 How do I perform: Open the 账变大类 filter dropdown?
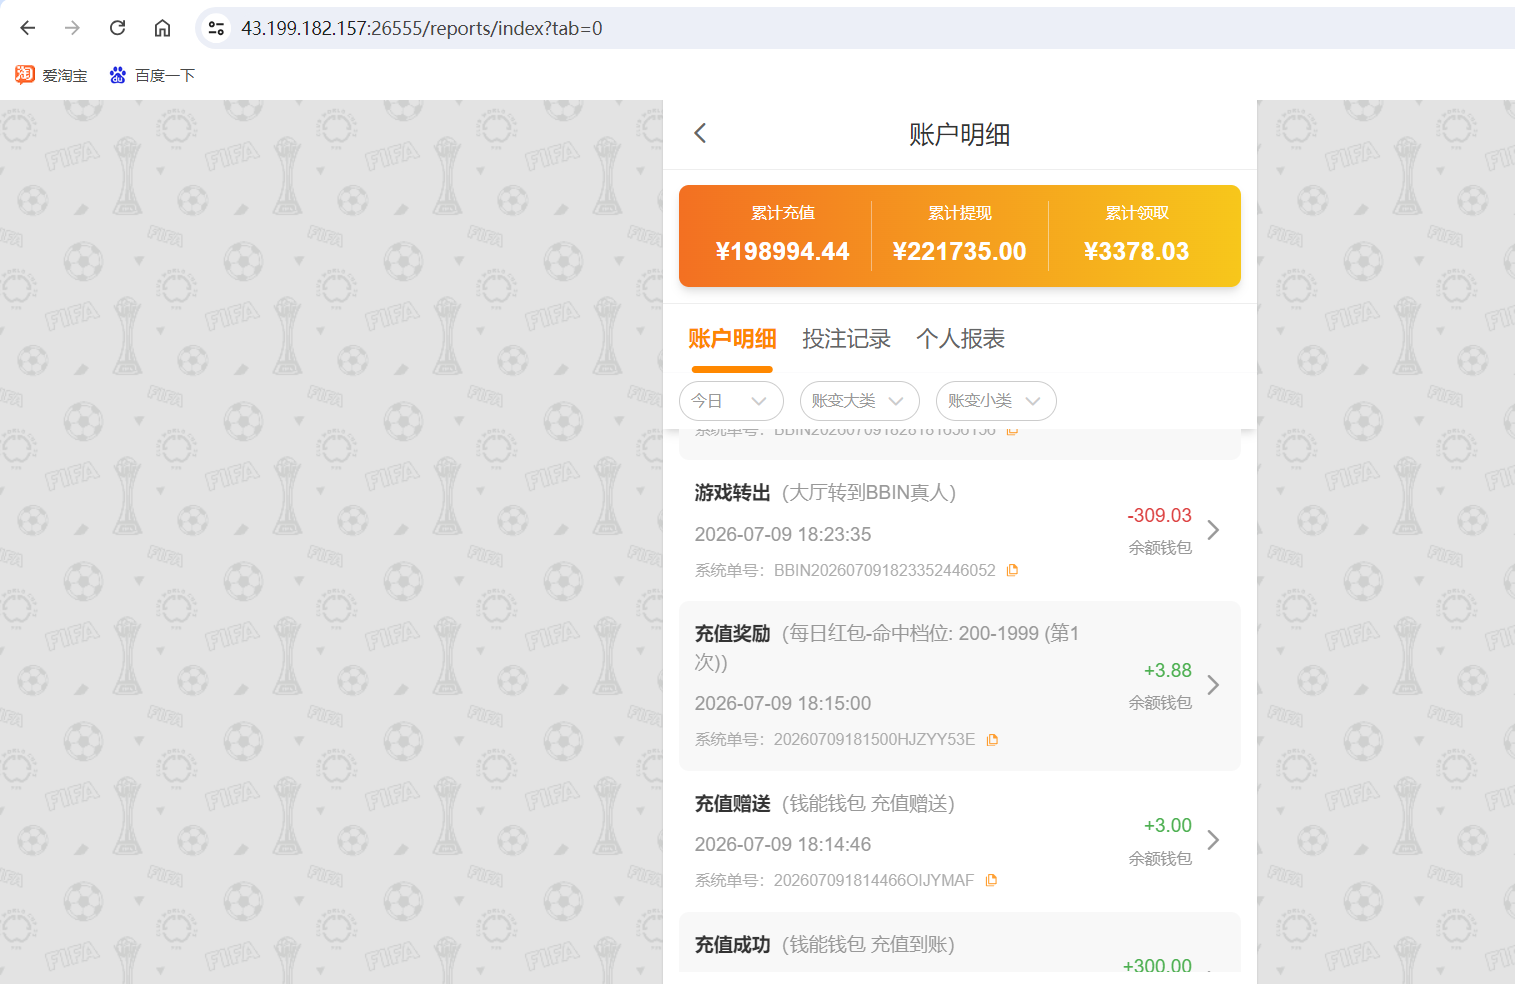pyautogui.click(x=860, y=401)
